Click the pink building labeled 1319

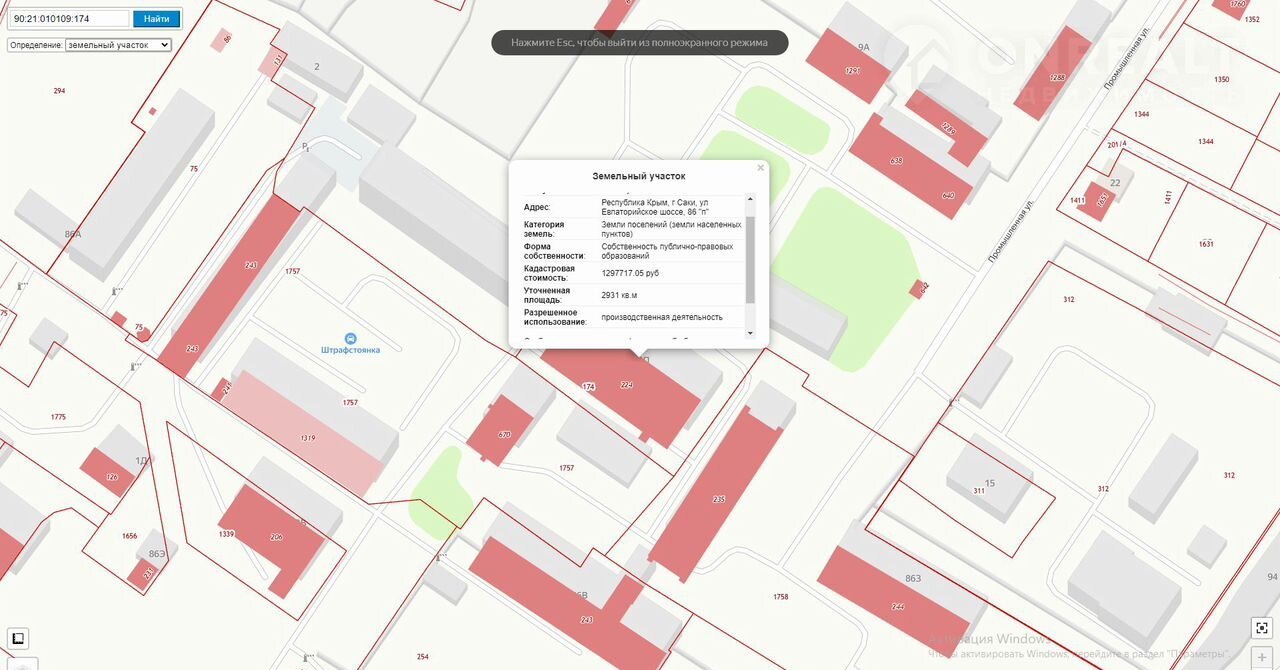click(310, 435)
